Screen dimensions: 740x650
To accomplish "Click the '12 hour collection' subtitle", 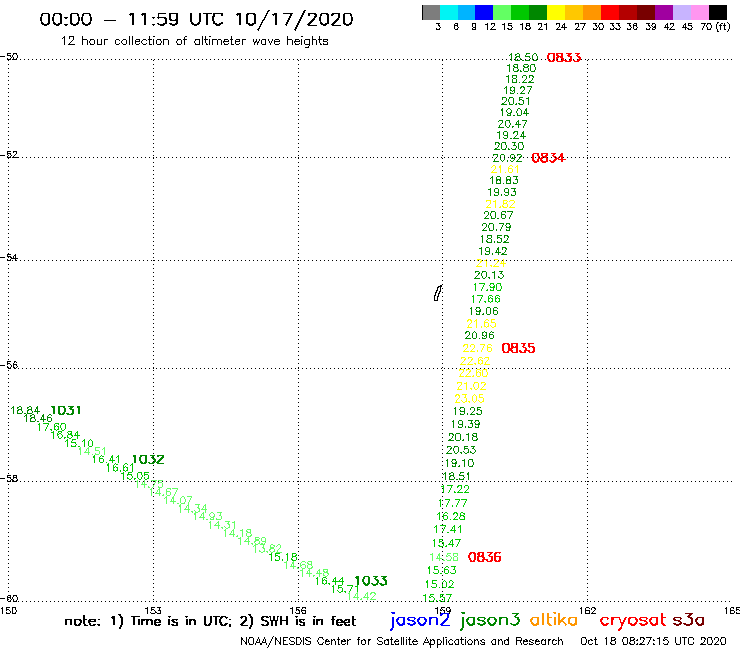I will [x=194, y=41].
